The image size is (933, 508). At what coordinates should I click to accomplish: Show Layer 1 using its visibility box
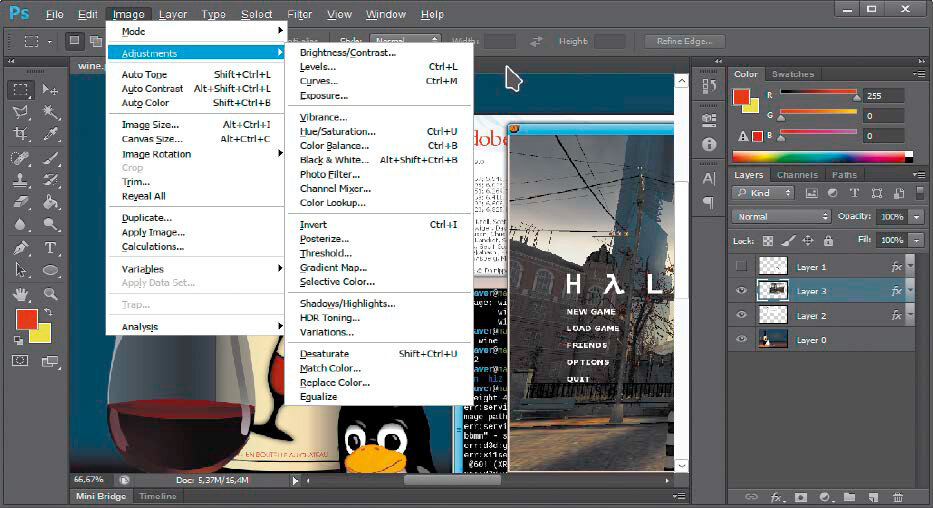741,266
